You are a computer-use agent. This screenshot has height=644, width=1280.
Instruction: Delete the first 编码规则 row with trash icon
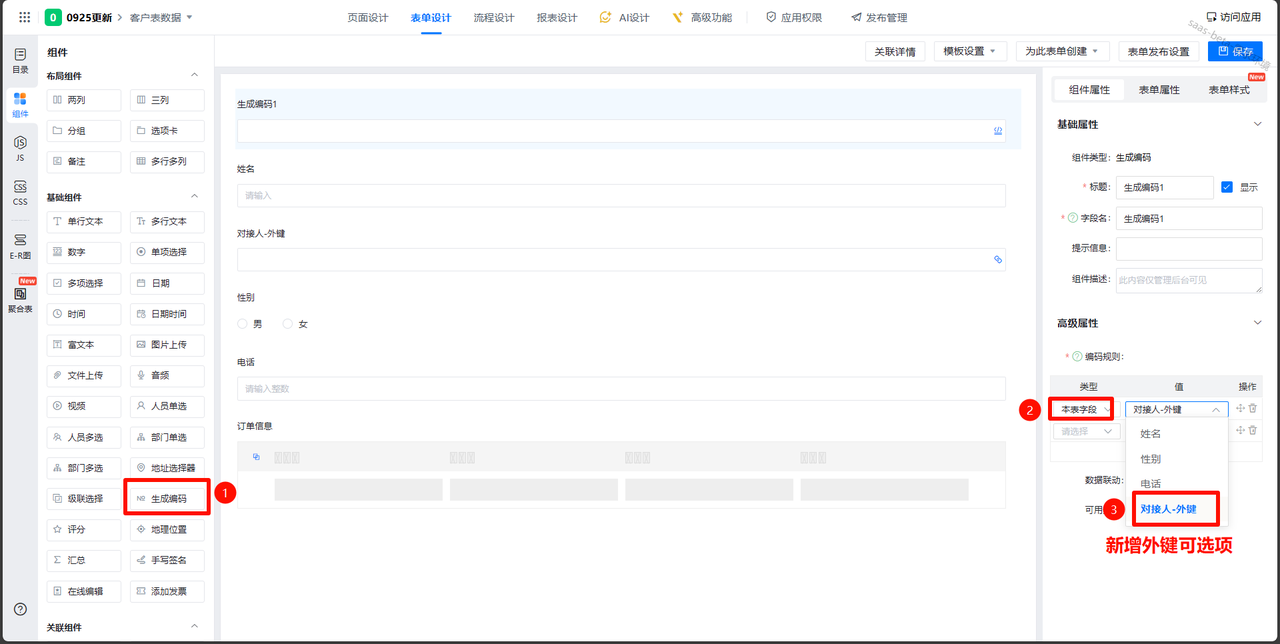point(1253,408)
